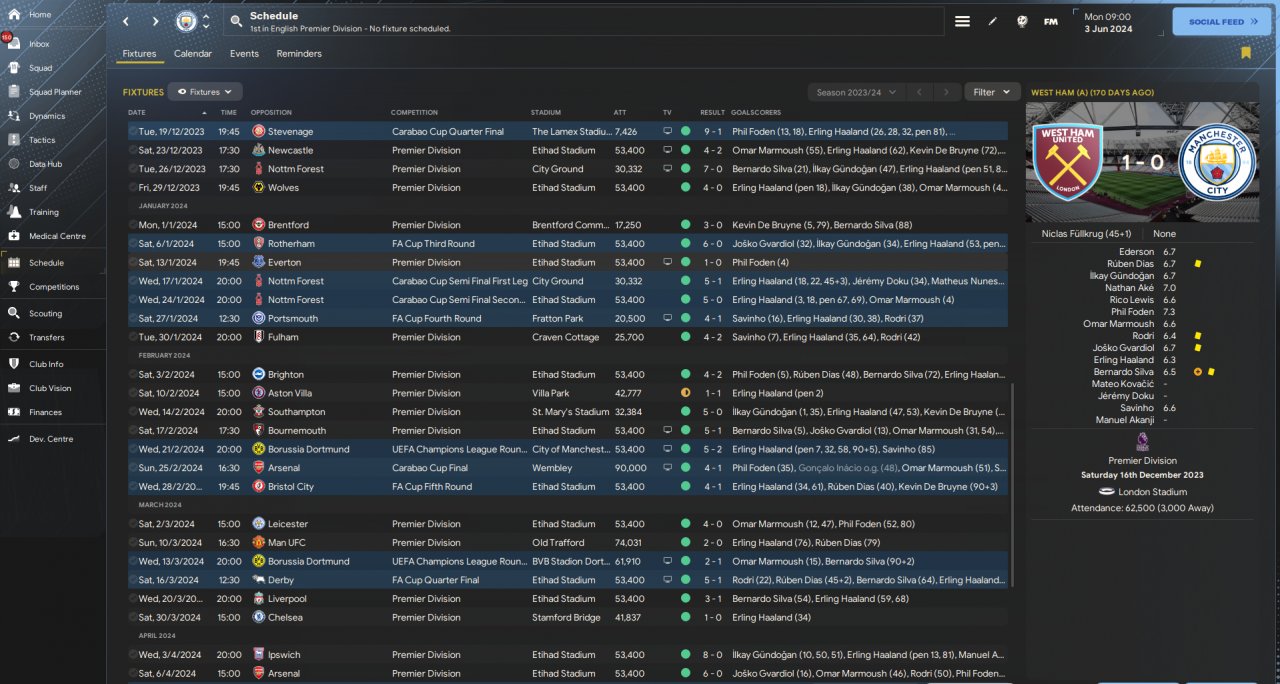Click the Newcastle opposition link

coord(290,150)
